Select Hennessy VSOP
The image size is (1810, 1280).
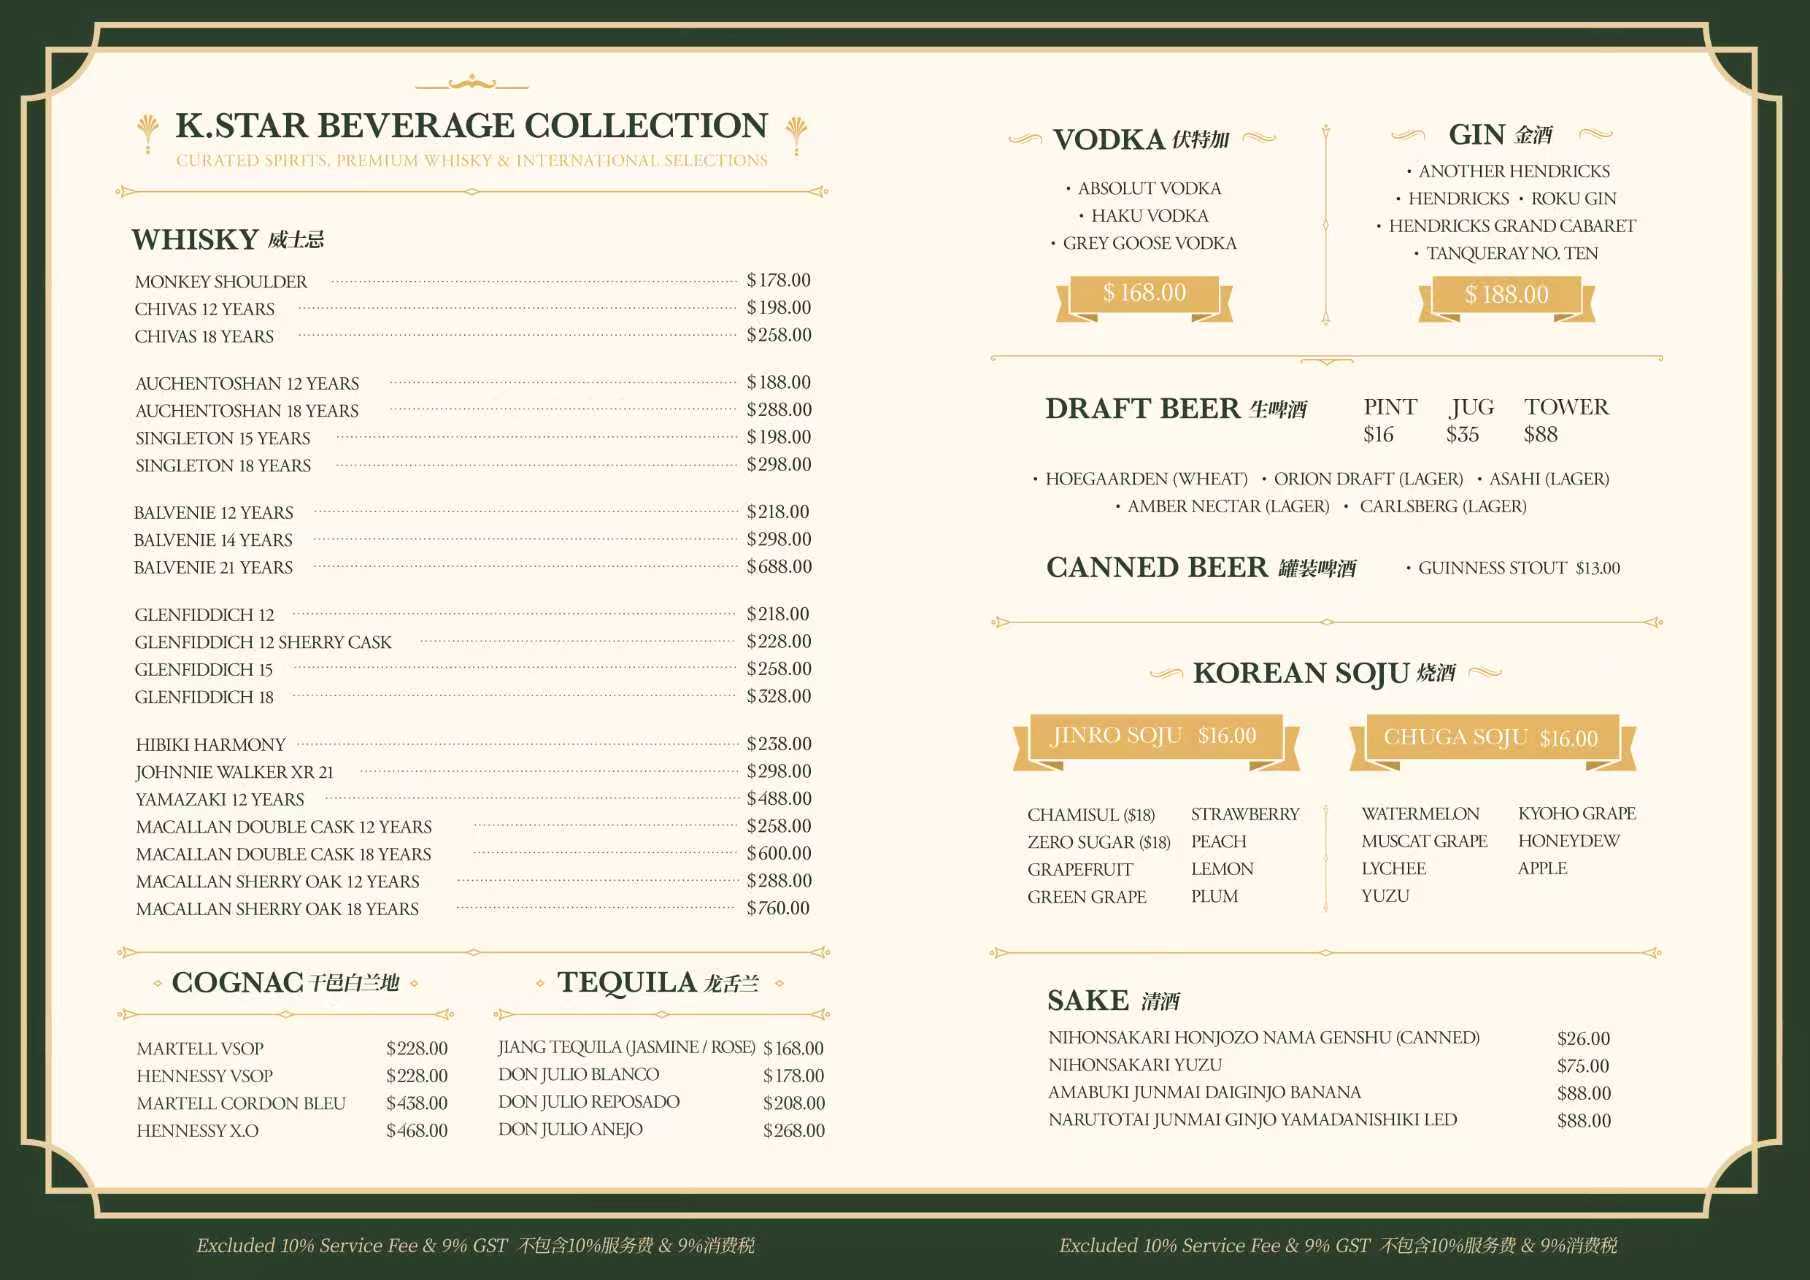pyautogui.click(x=205, y=1076)
